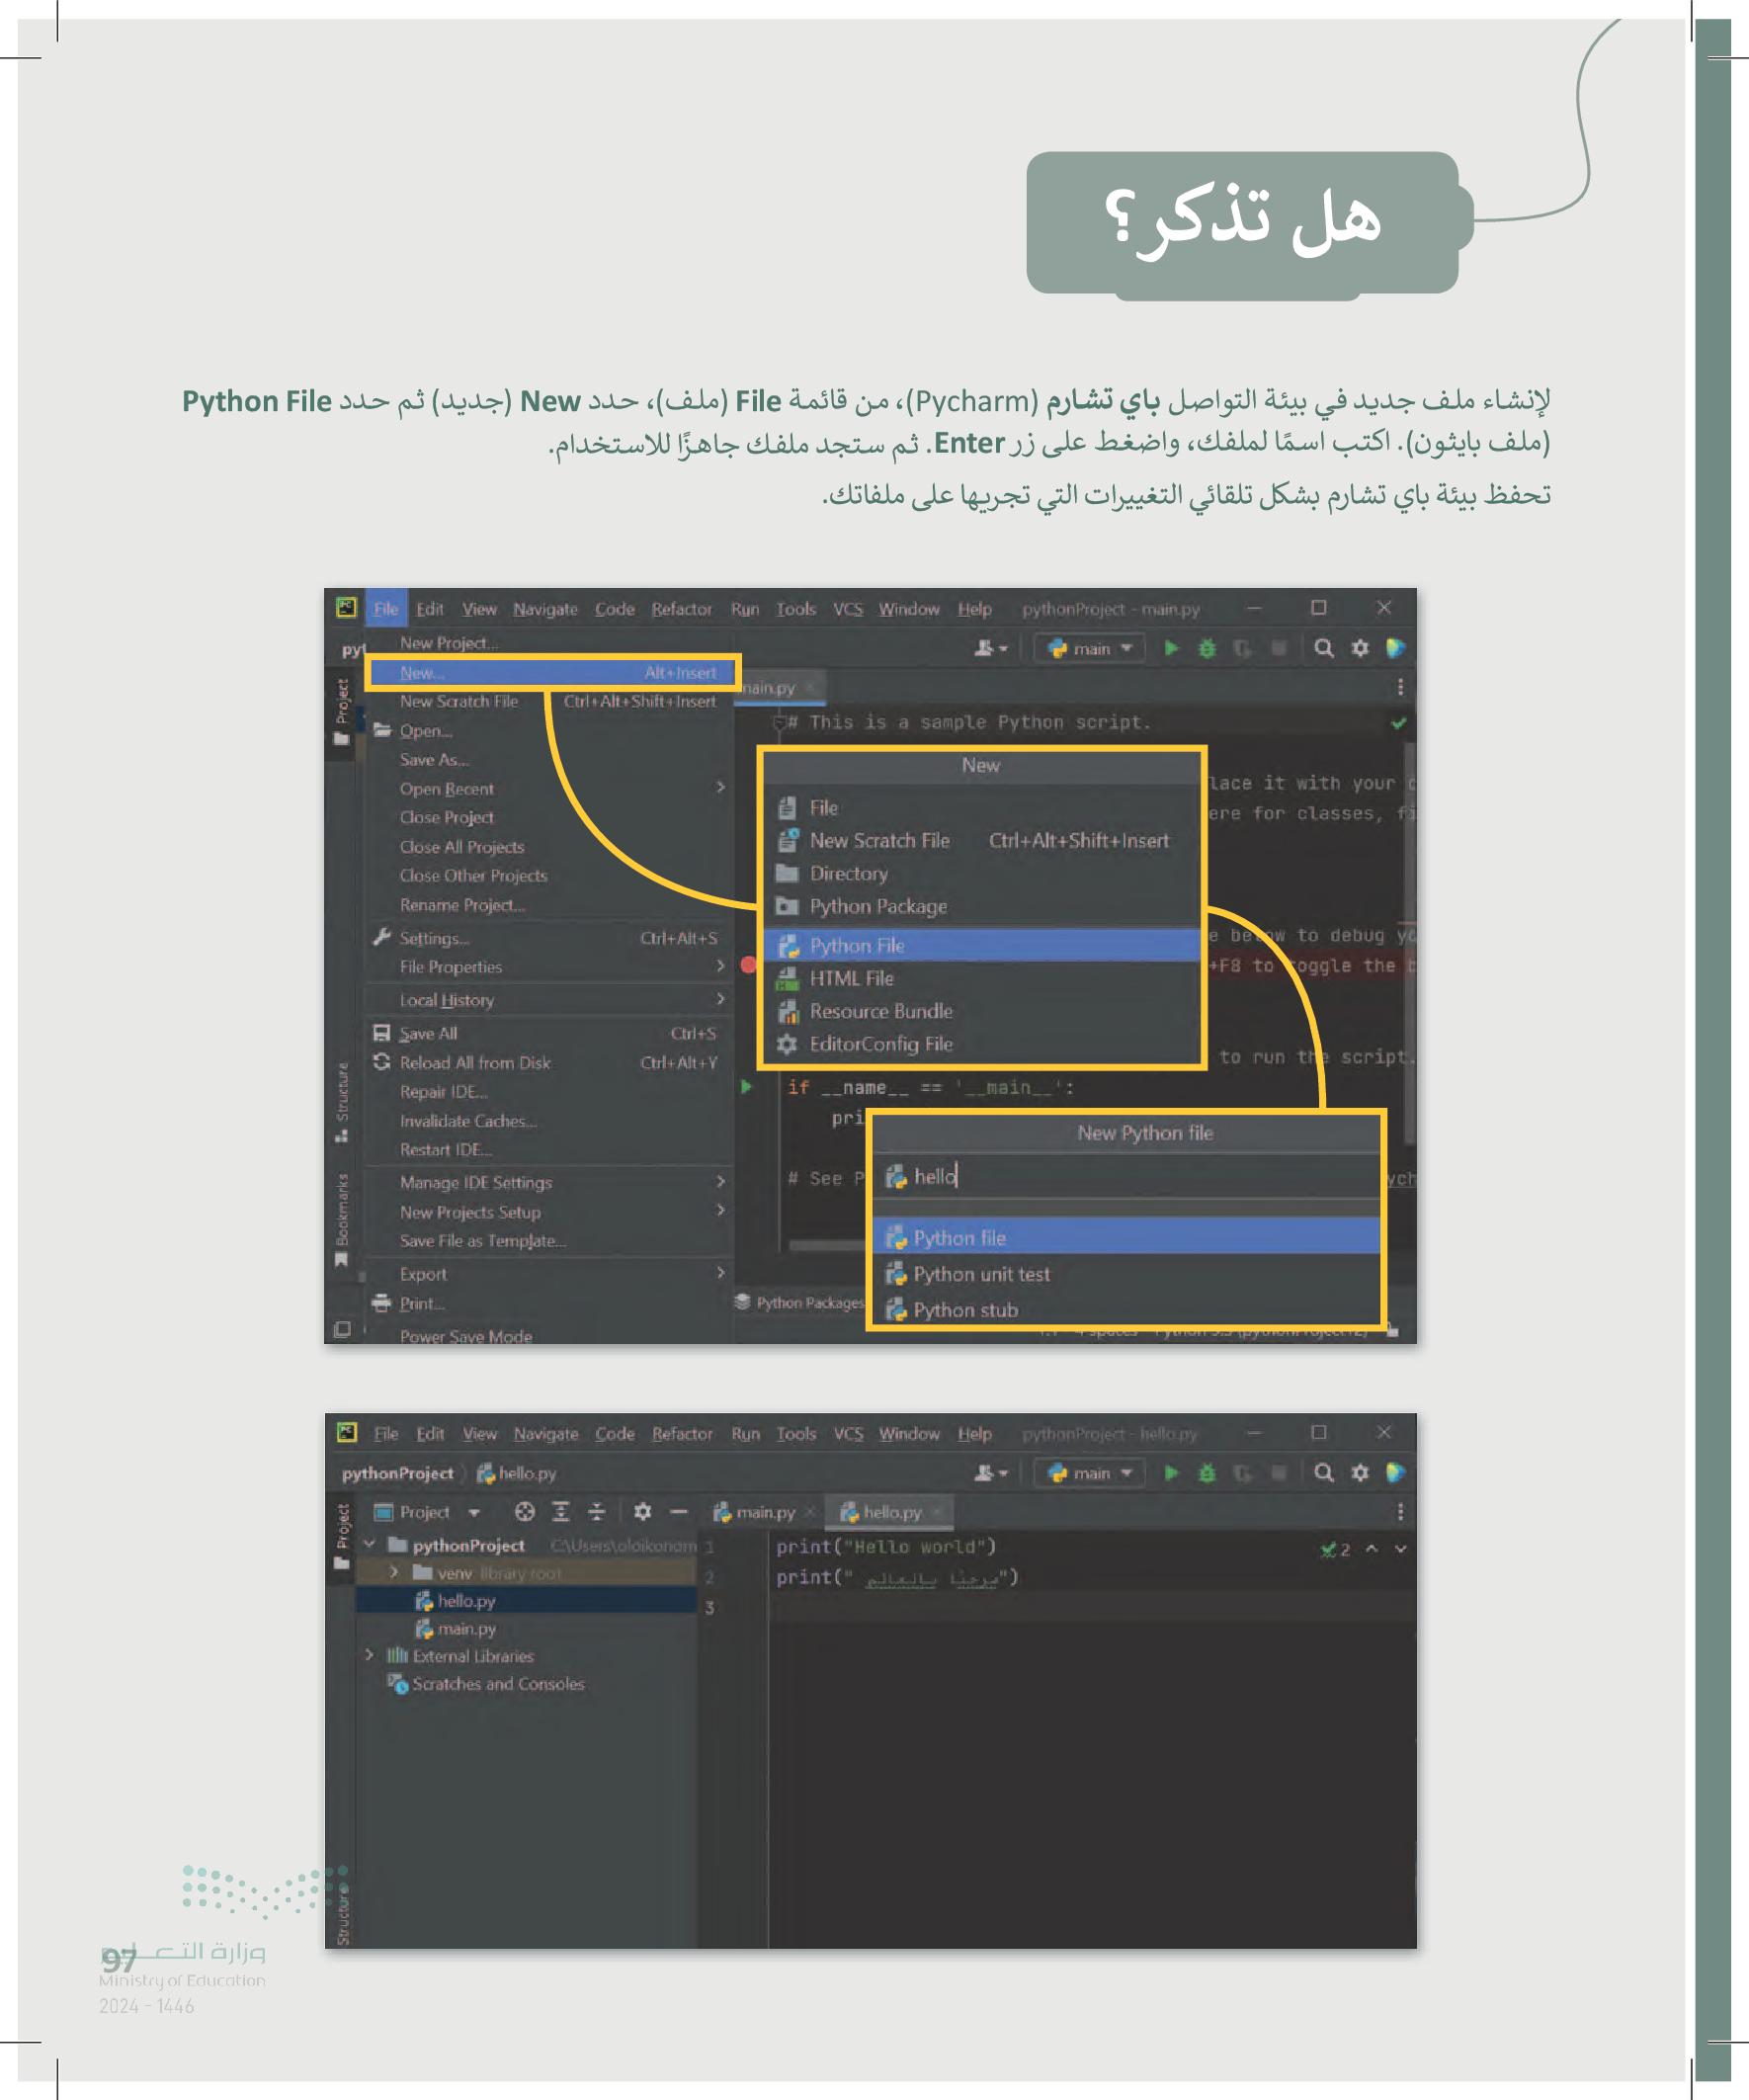Toggle the red breakpoint in editor gutter
Image resolution: width=1749 pixels, height=2100 pixels.
(748, 965)
